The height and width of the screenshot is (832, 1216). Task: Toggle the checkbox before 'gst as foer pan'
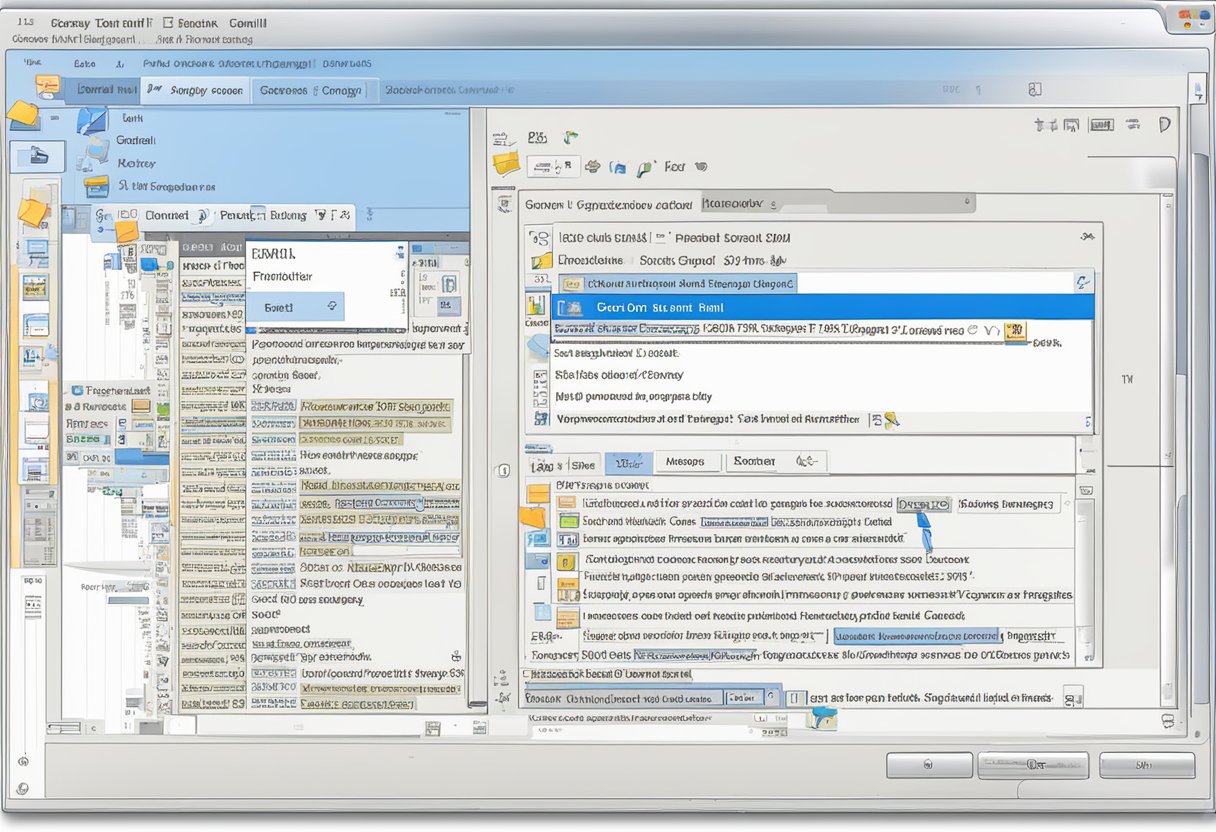point(795,697)
